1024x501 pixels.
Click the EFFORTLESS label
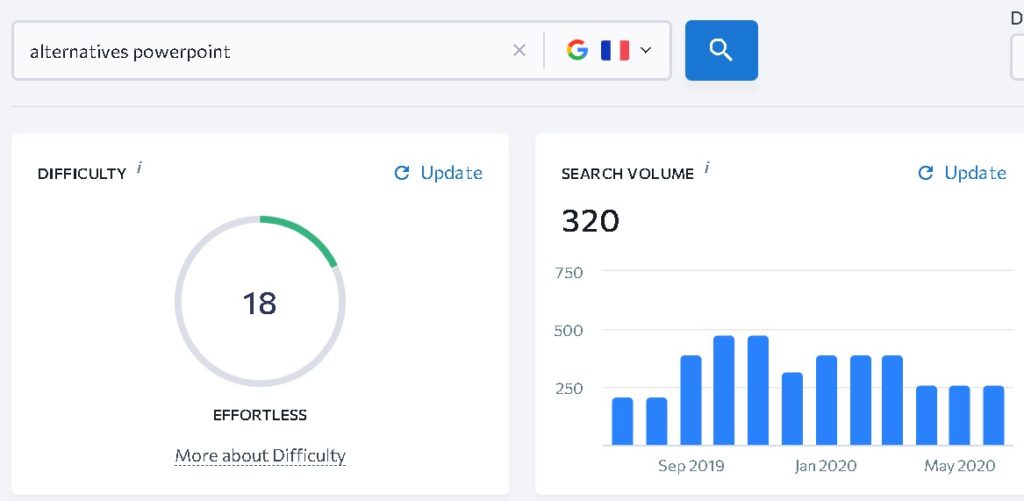[x=260, y=415]
